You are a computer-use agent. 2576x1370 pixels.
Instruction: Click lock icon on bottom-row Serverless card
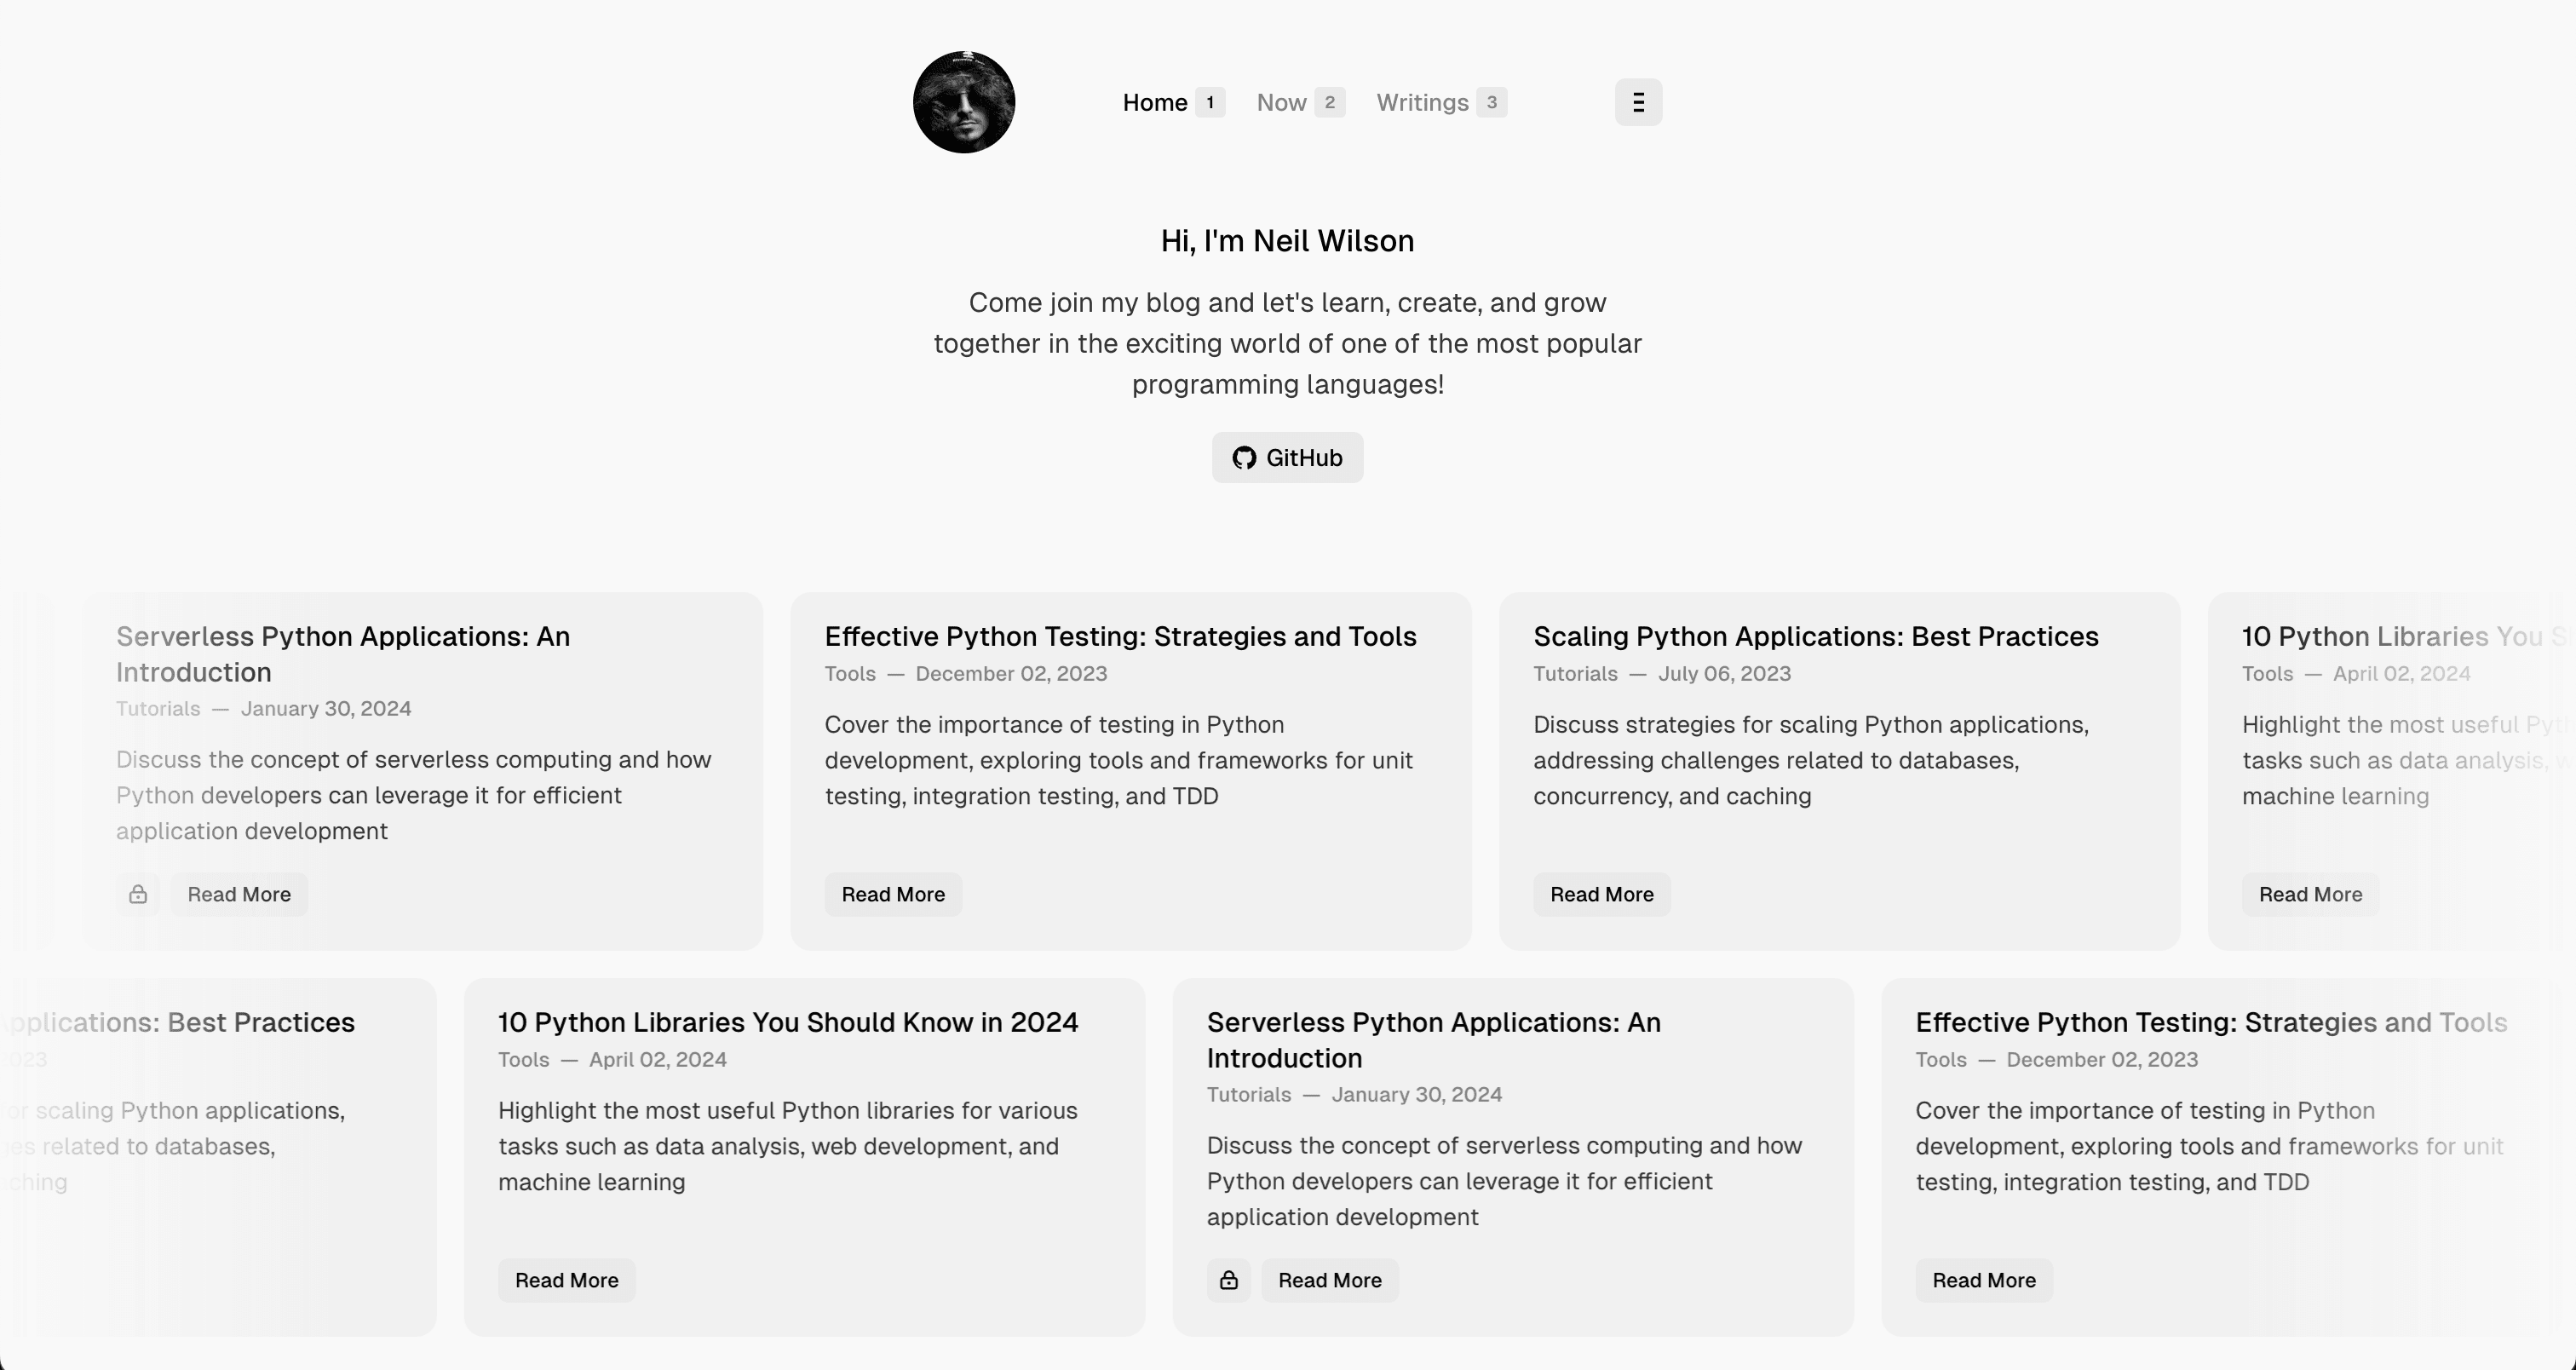point(1229,1280)
